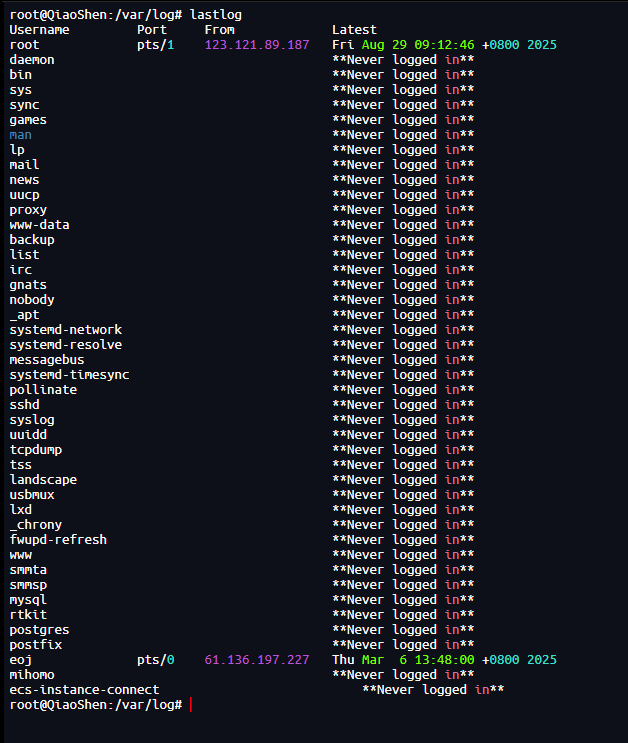Click the ecs-instance-connect username

click(84, 690)
